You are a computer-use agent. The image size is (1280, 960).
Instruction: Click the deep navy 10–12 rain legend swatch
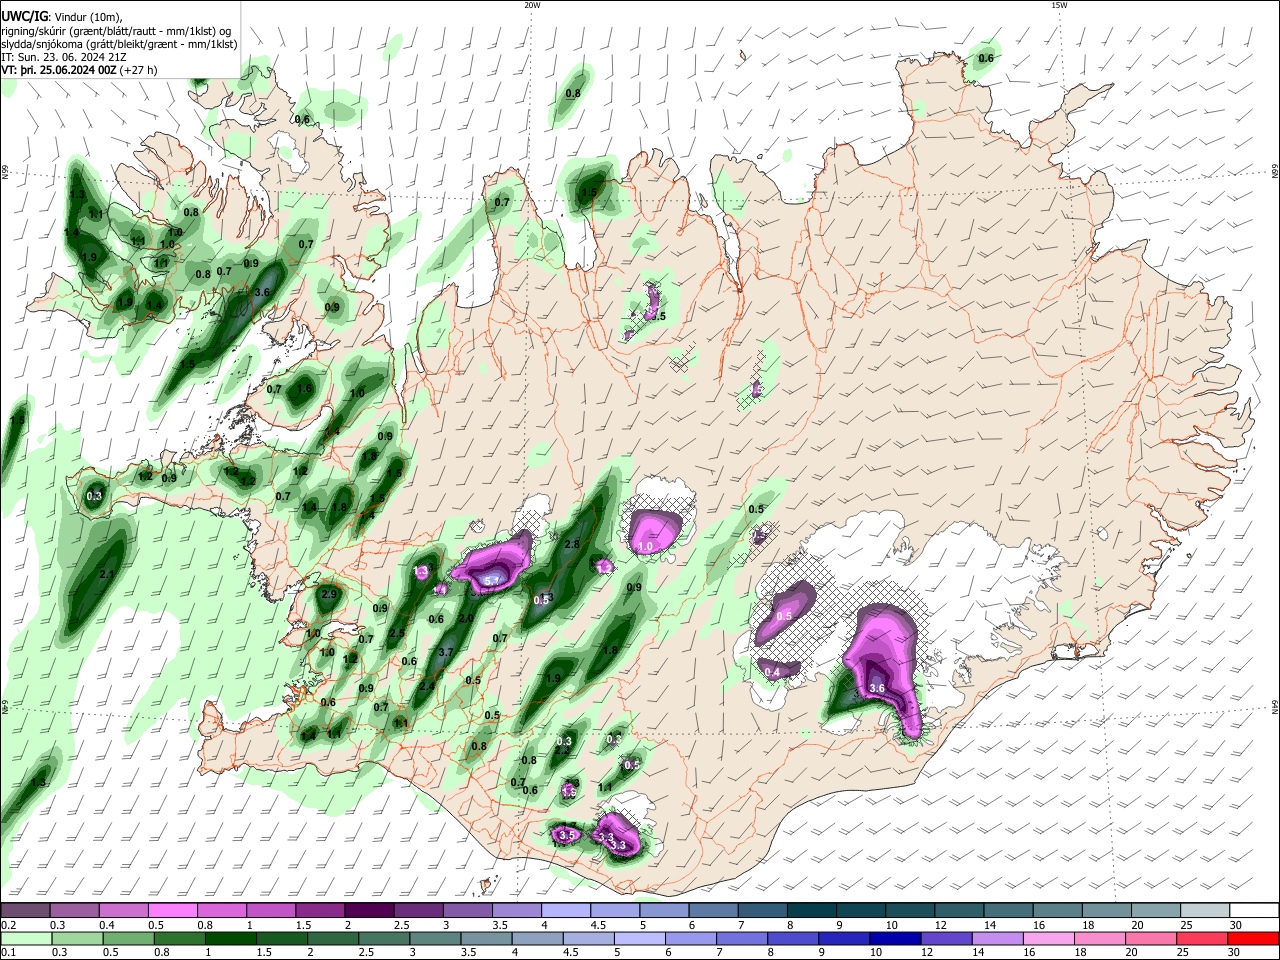(x=893, y=938)
